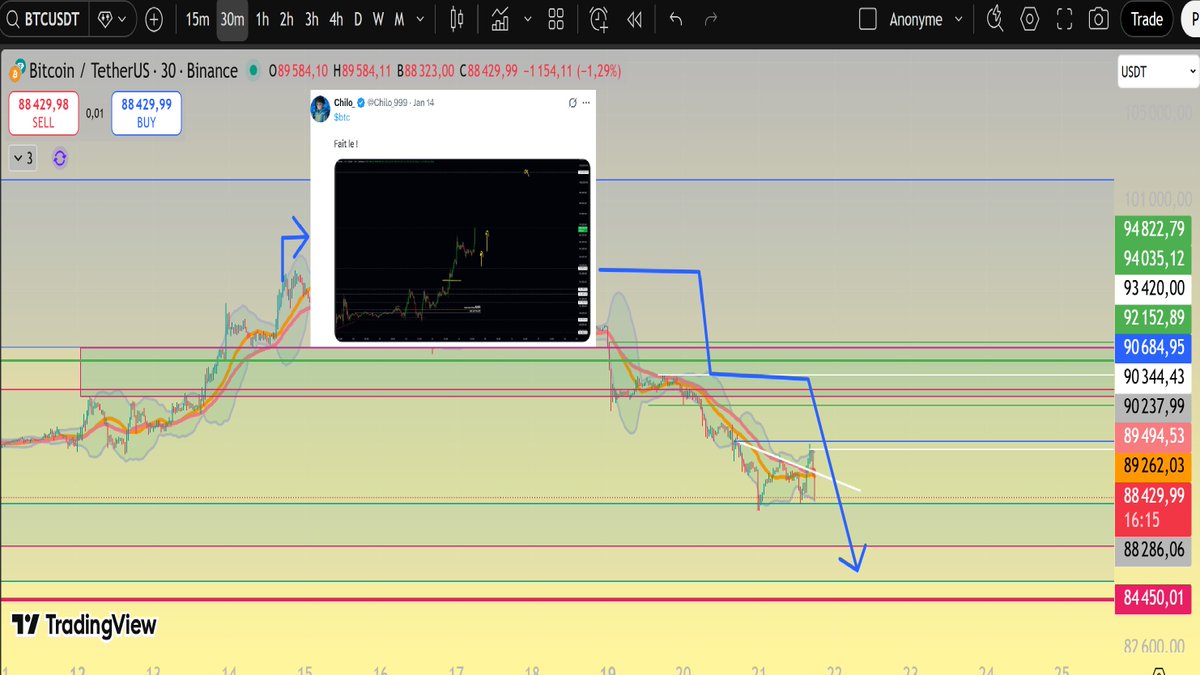This screenshot has height=675, width=1200.
Task: Click the 93 420,00 price label
Action: click(x=1153, y=288)
